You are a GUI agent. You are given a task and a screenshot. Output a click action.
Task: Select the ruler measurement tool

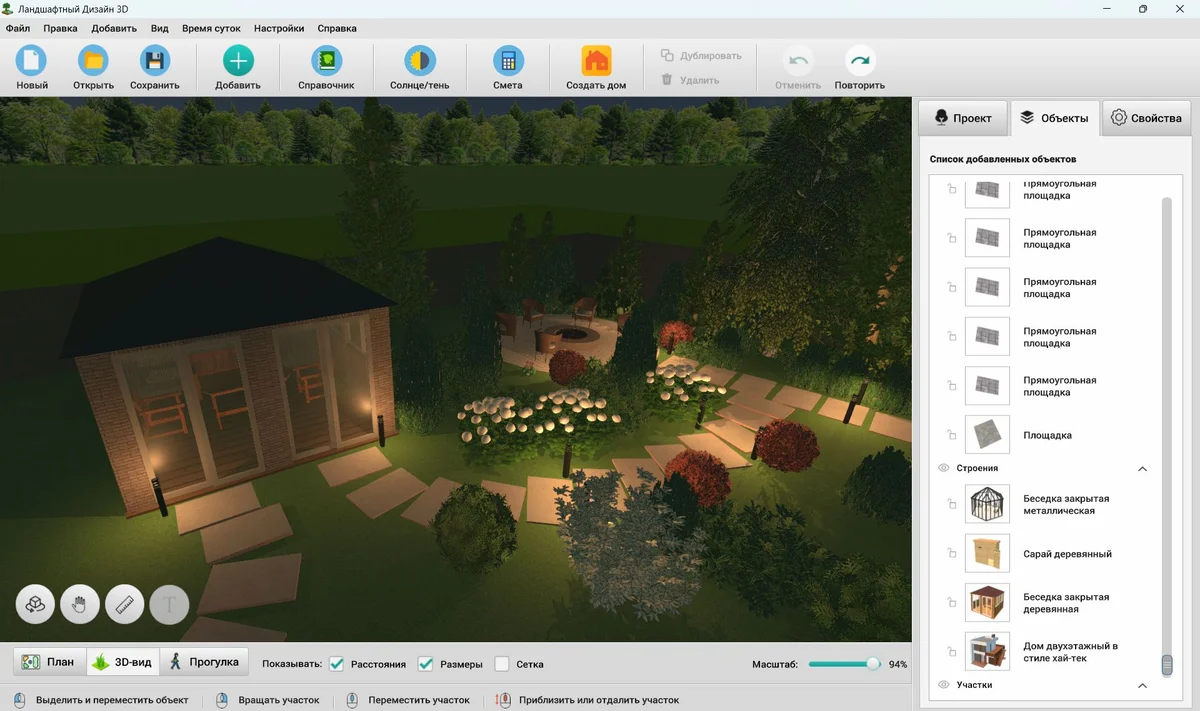click(125, 604)
